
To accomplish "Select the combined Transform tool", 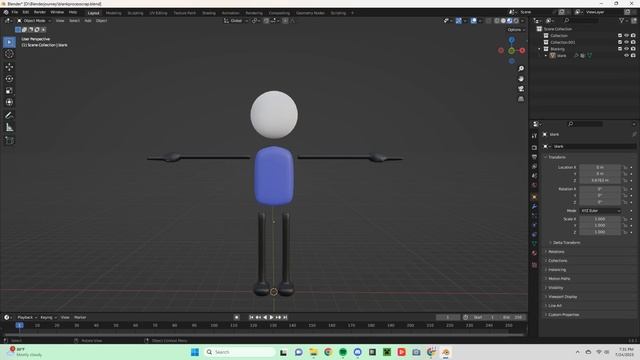I will [9, 102].
